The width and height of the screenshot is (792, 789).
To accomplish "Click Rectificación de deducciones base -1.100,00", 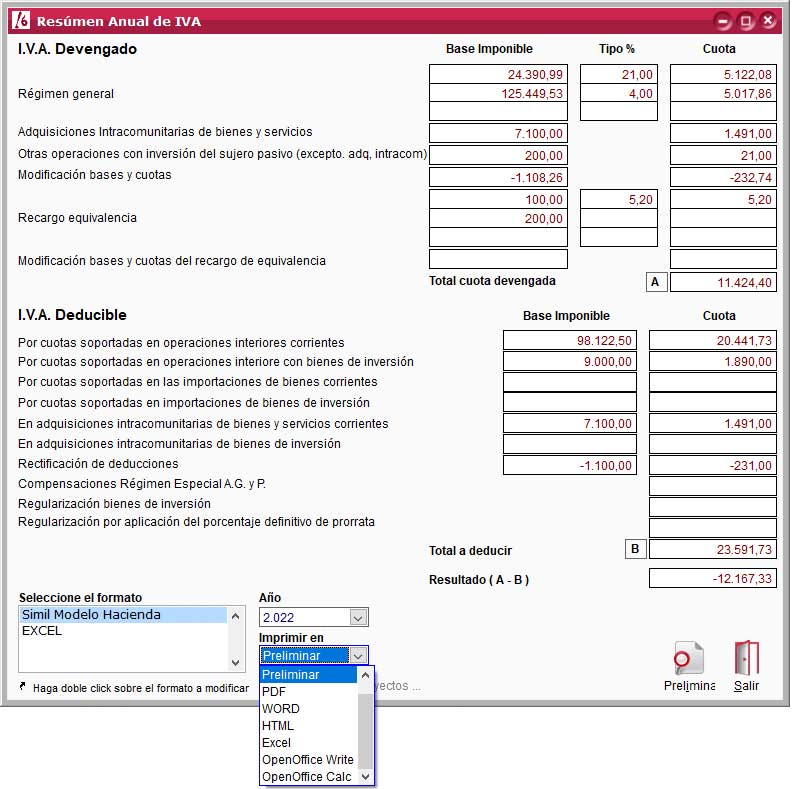I will tap(569, 465).
